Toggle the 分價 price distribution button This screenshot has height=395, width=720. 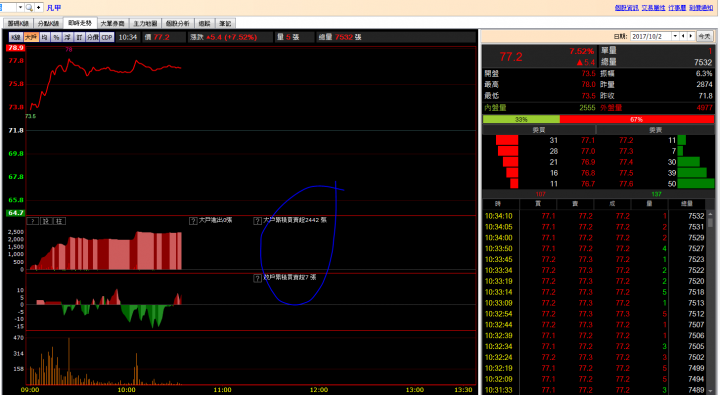pos(92,37)
